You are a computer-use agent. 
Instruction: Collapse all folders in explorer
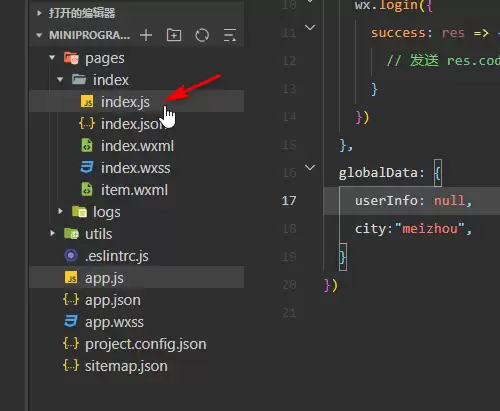230,35
